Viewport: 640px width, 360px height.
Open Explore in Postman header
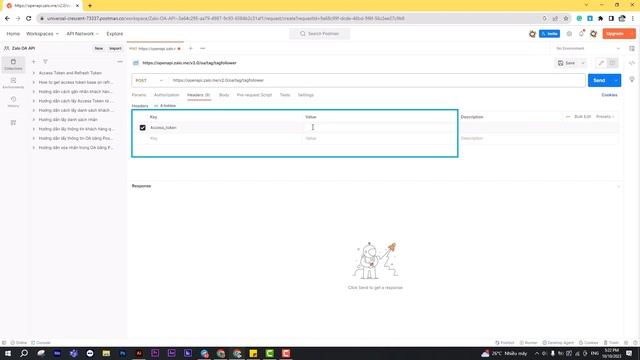tap(115, 34)
